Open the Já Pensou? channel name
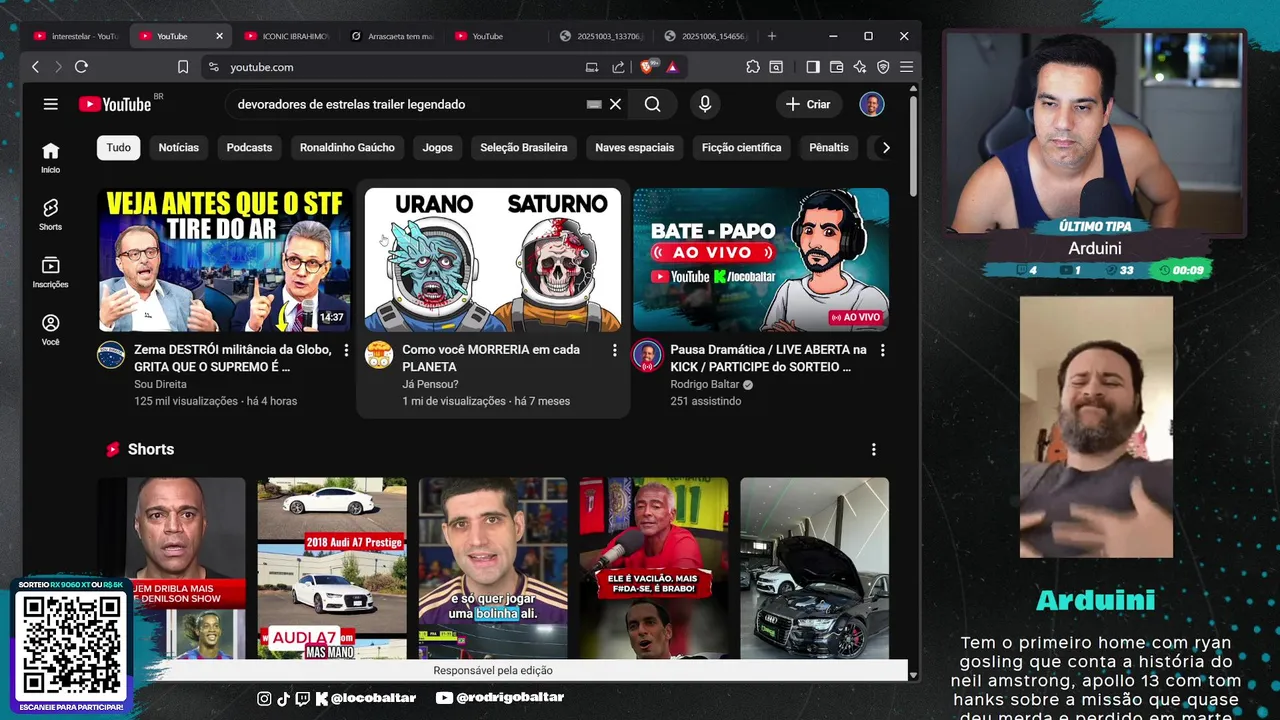The height and width of the screenshot is (720, 1280). [430, 384]
